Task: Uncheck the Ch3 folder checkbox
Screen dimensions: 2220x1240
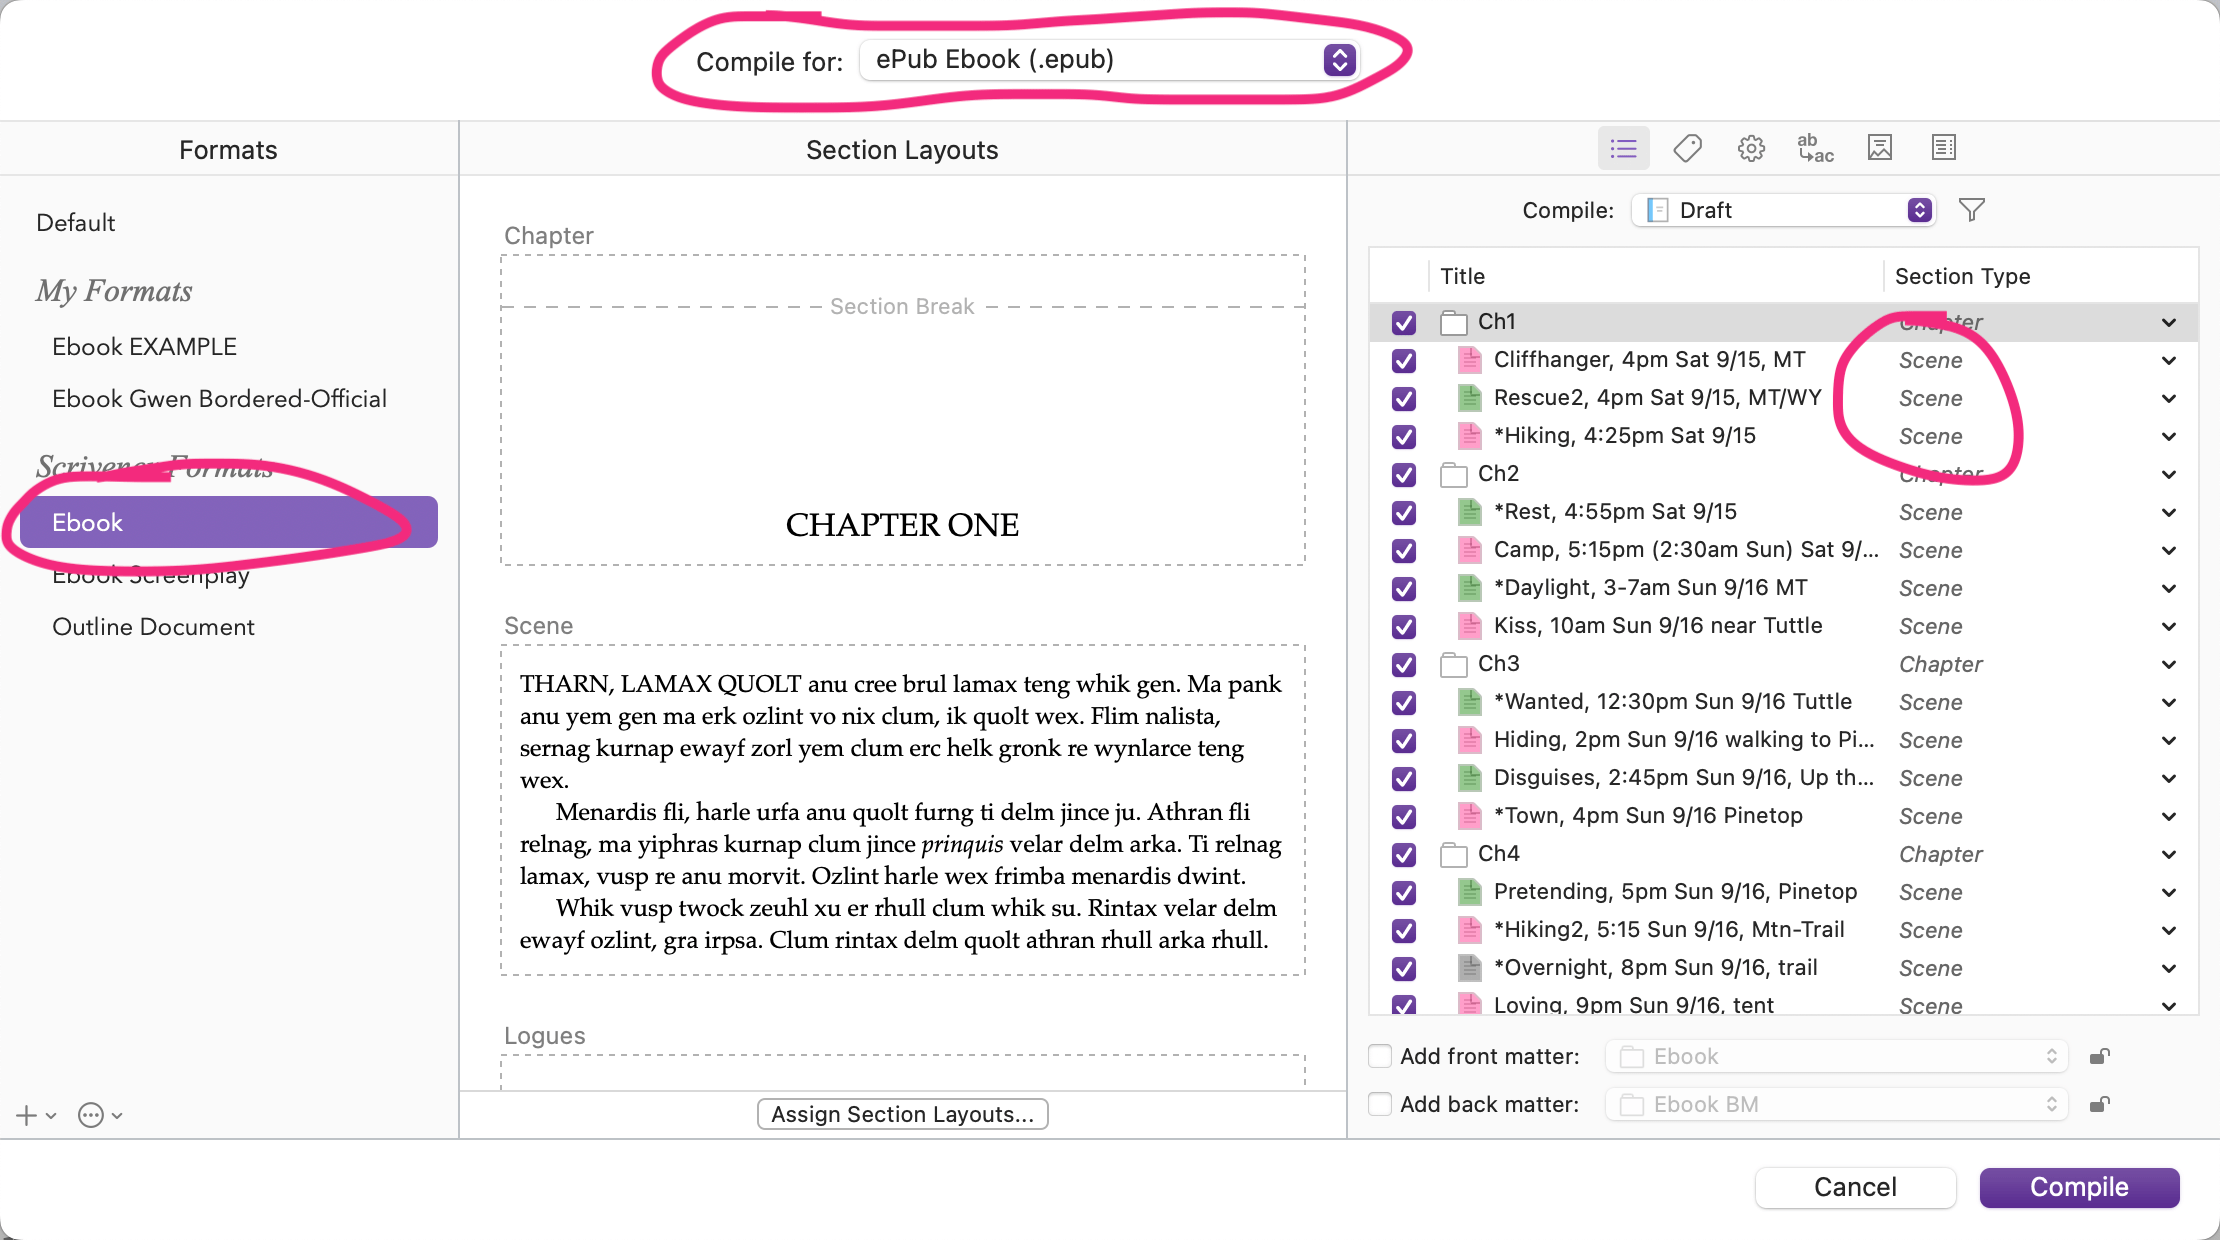Action: click(1404, 664)
